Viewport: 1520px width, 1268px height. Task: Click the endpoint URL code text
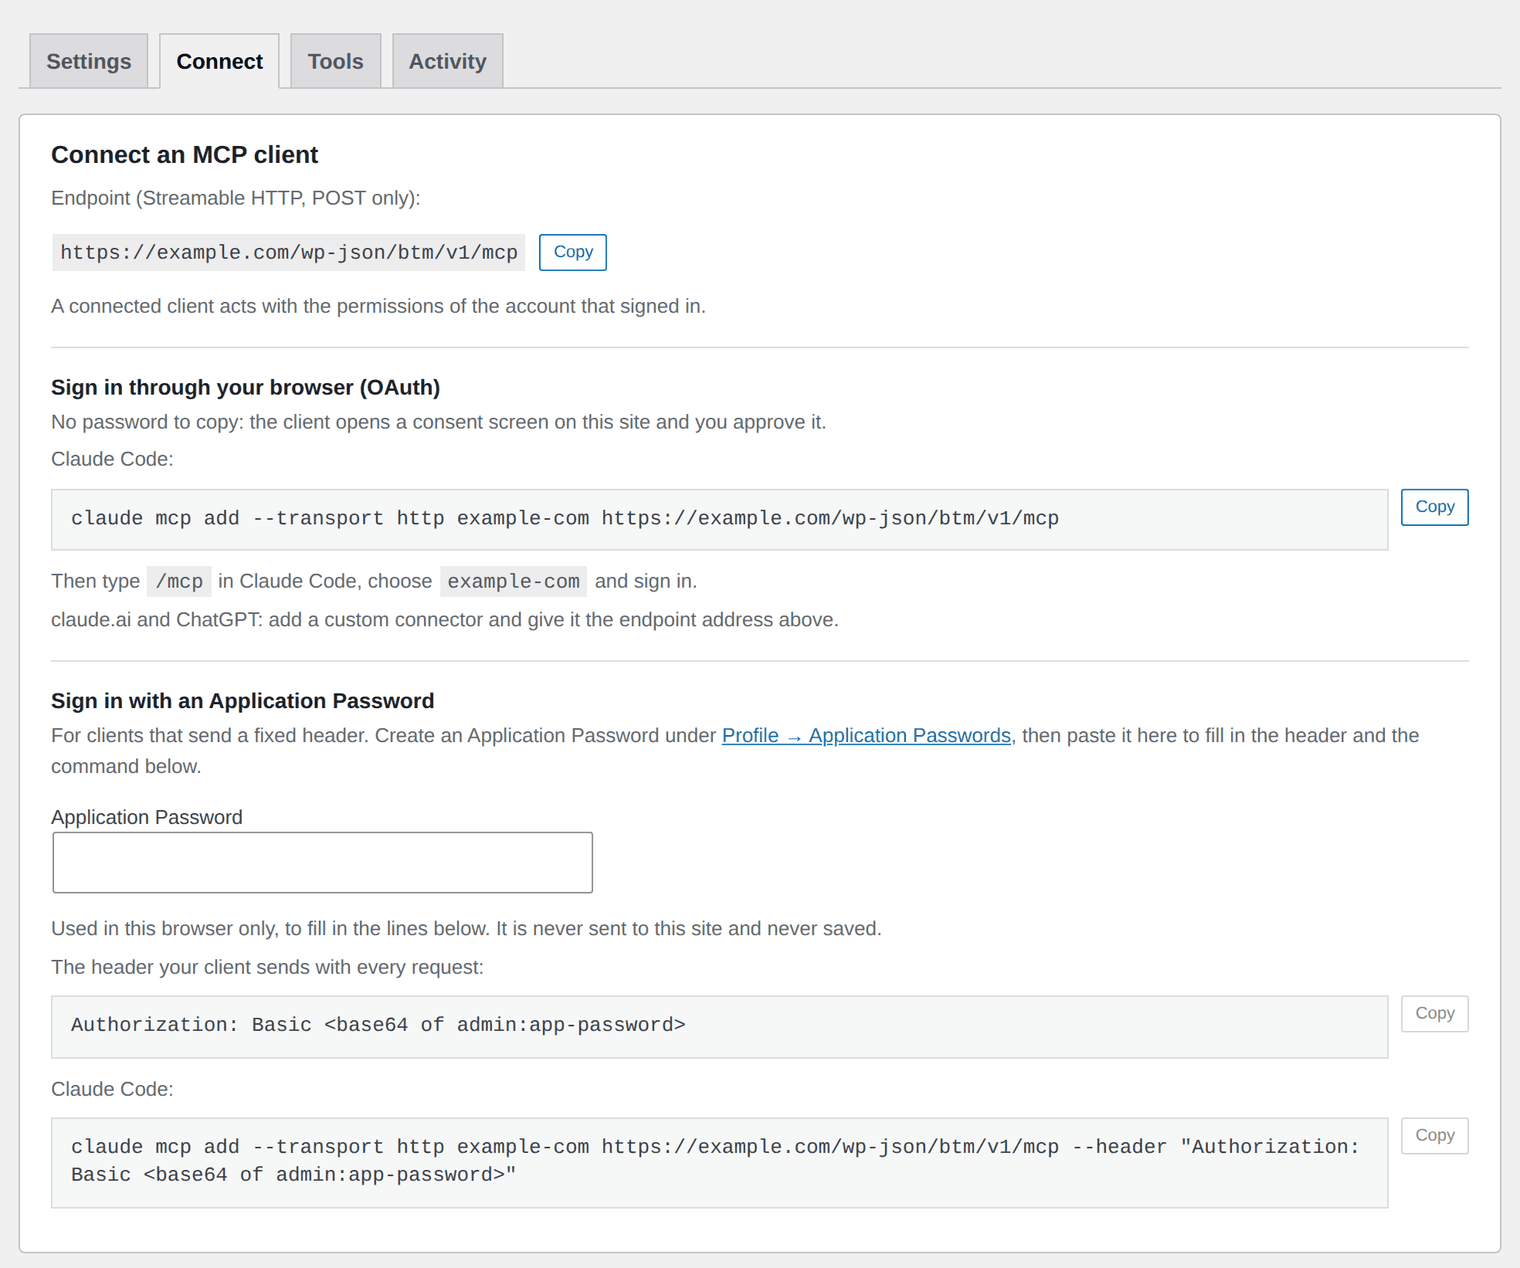tap(289, 253)
